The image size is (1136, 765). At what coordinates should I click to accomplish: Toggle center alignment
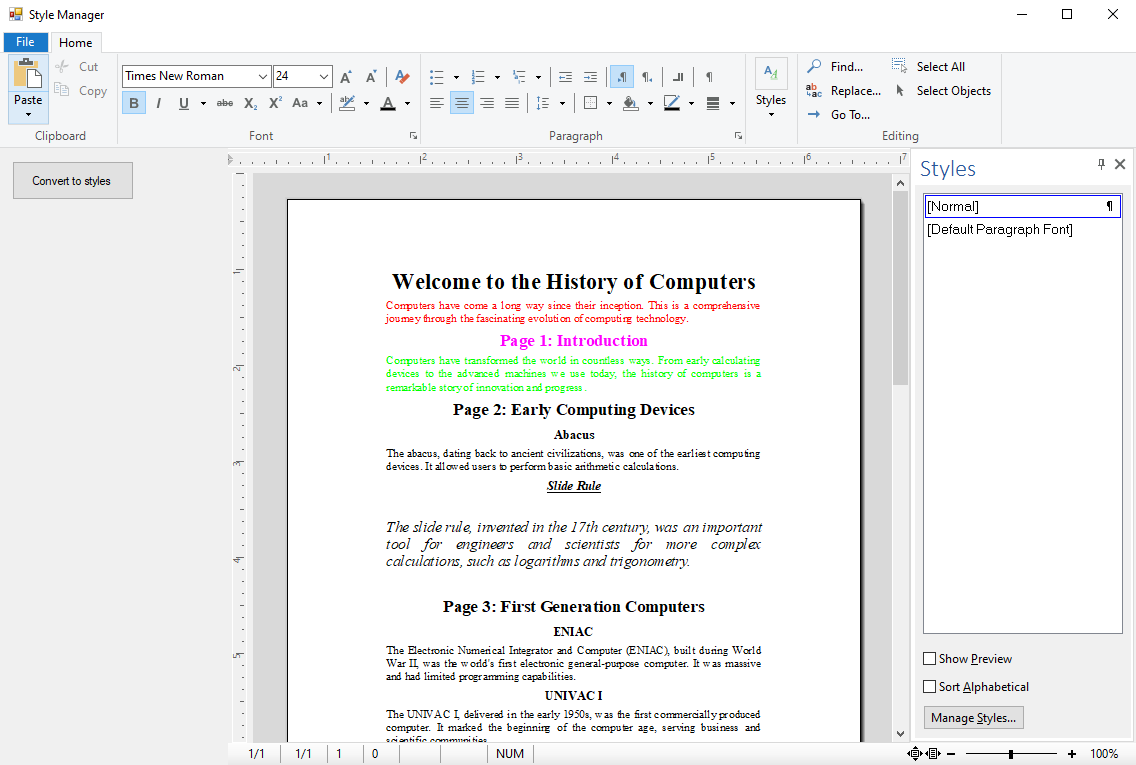(462, 103)
